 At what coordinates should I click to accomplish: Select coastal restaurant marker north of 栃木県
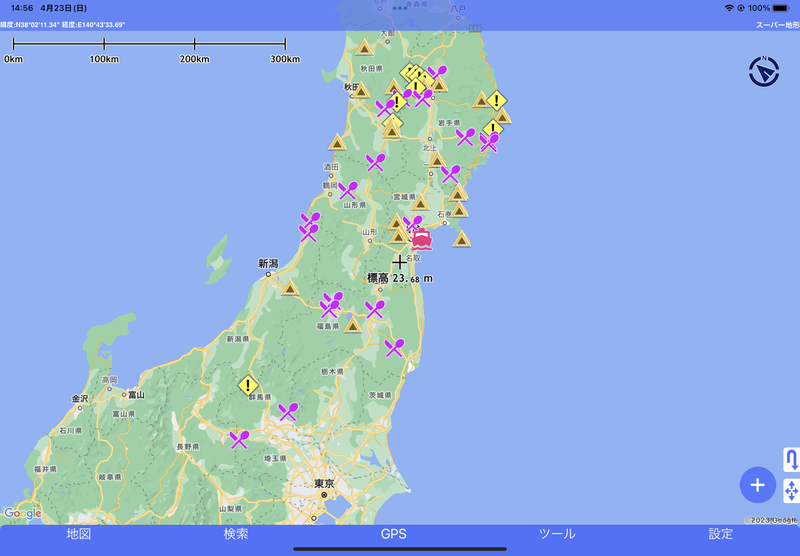click(394, 347)
